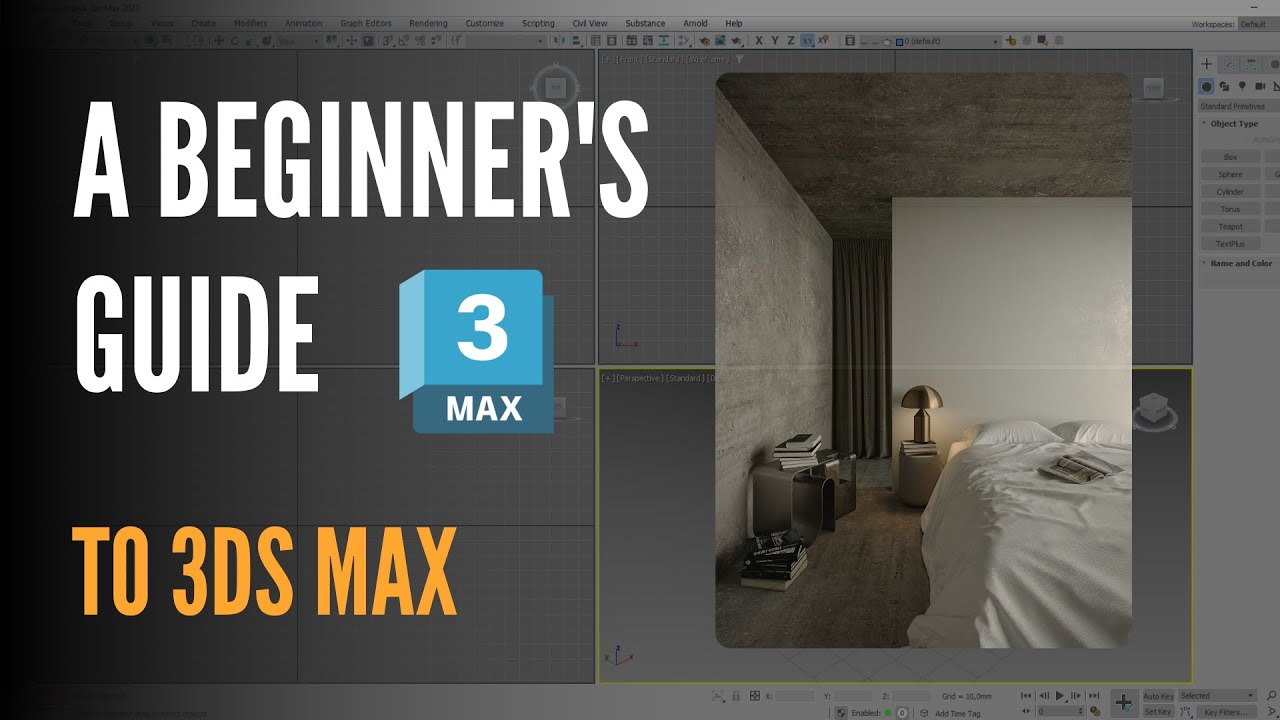Open the Rendering menu
The height and width of the screenshot is (720, 1280).
tap(428, 23)
